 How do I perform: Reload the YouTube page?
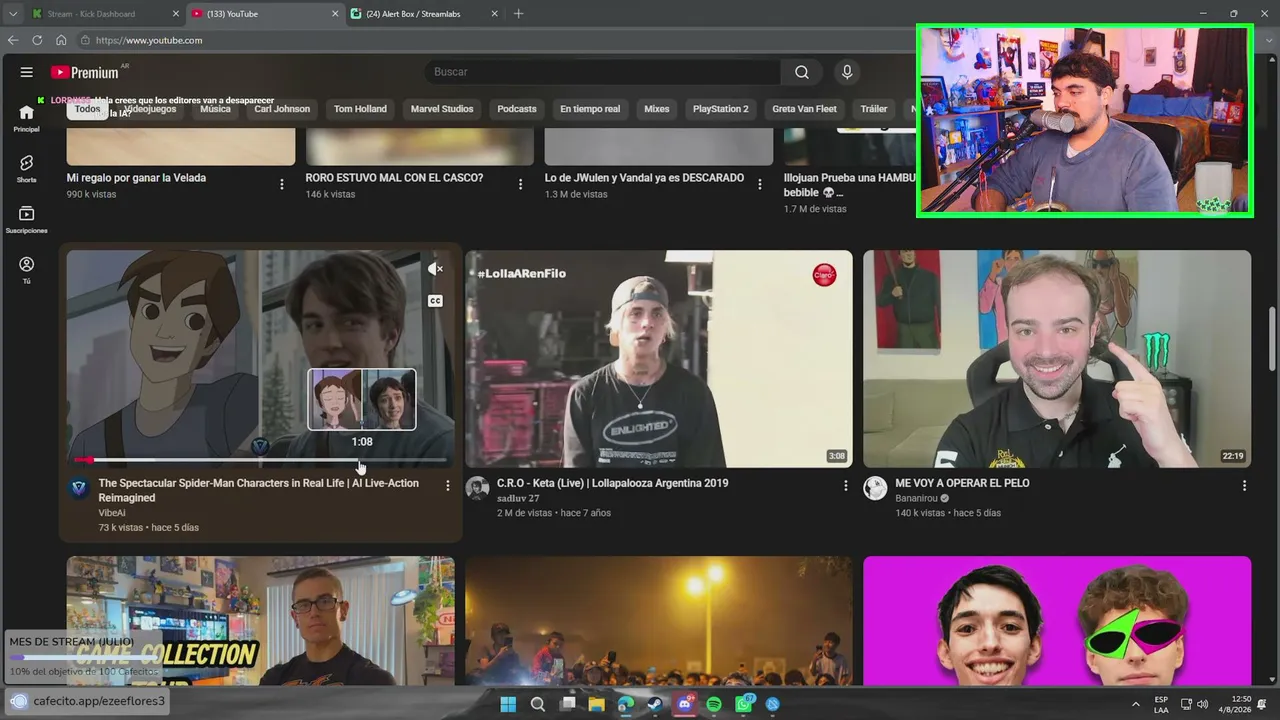click(37, 40)
